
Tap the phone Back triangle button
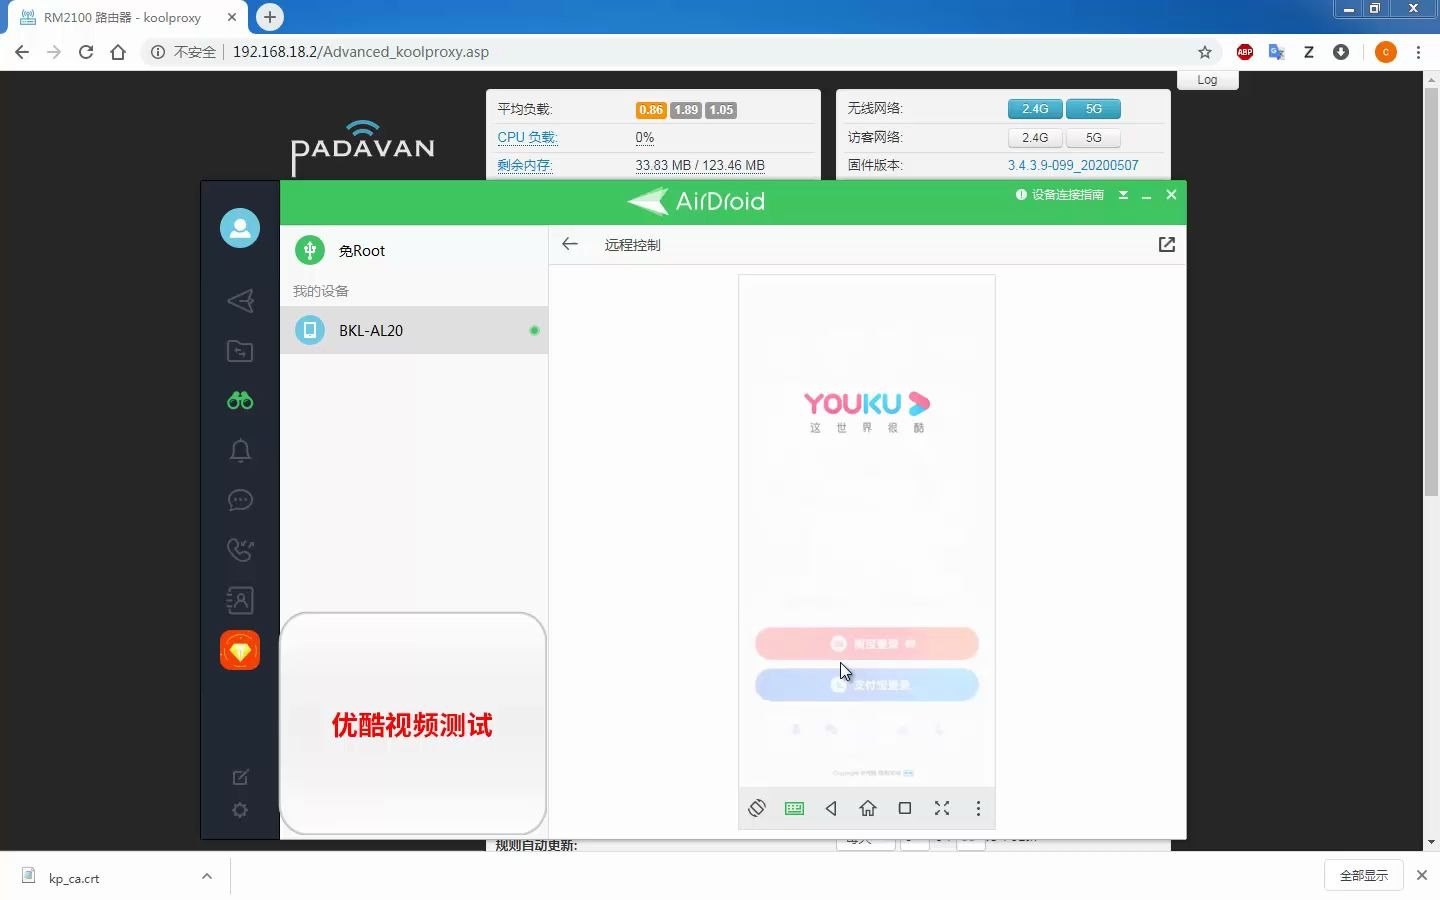coord(831,808)
